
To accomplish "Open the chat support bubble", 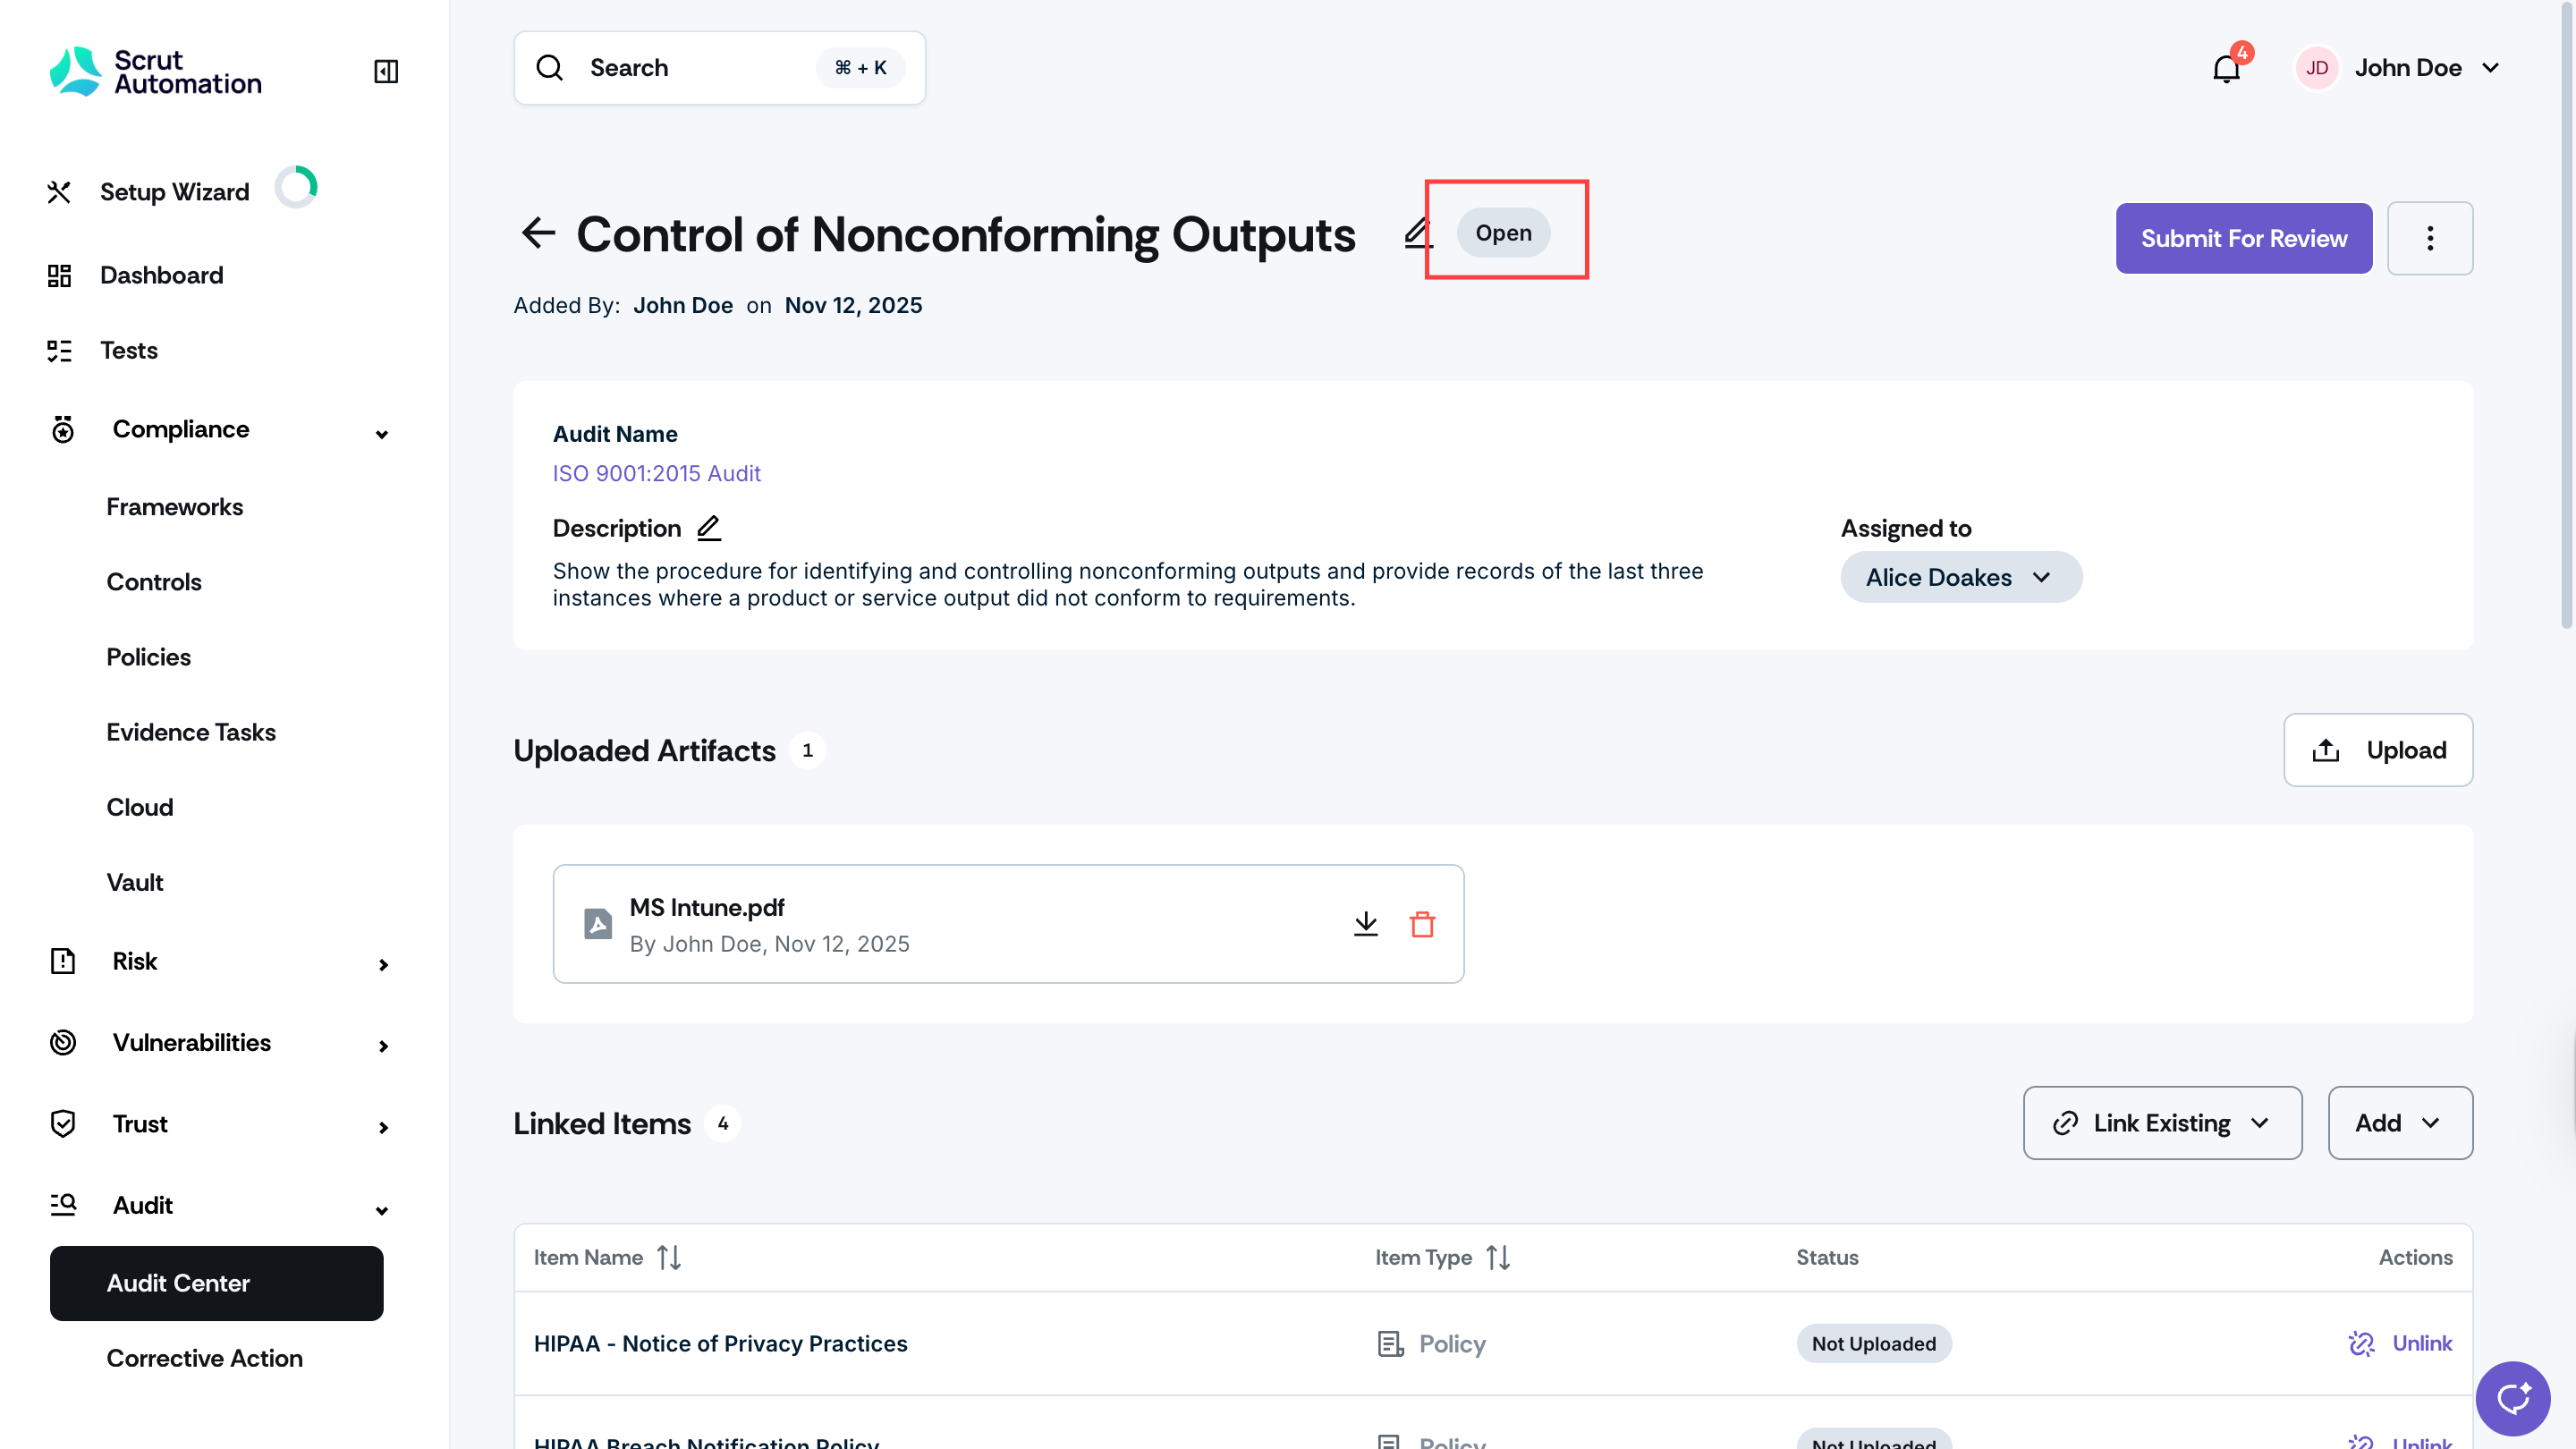I will pyautogui.click(x=2513, y=1398).
